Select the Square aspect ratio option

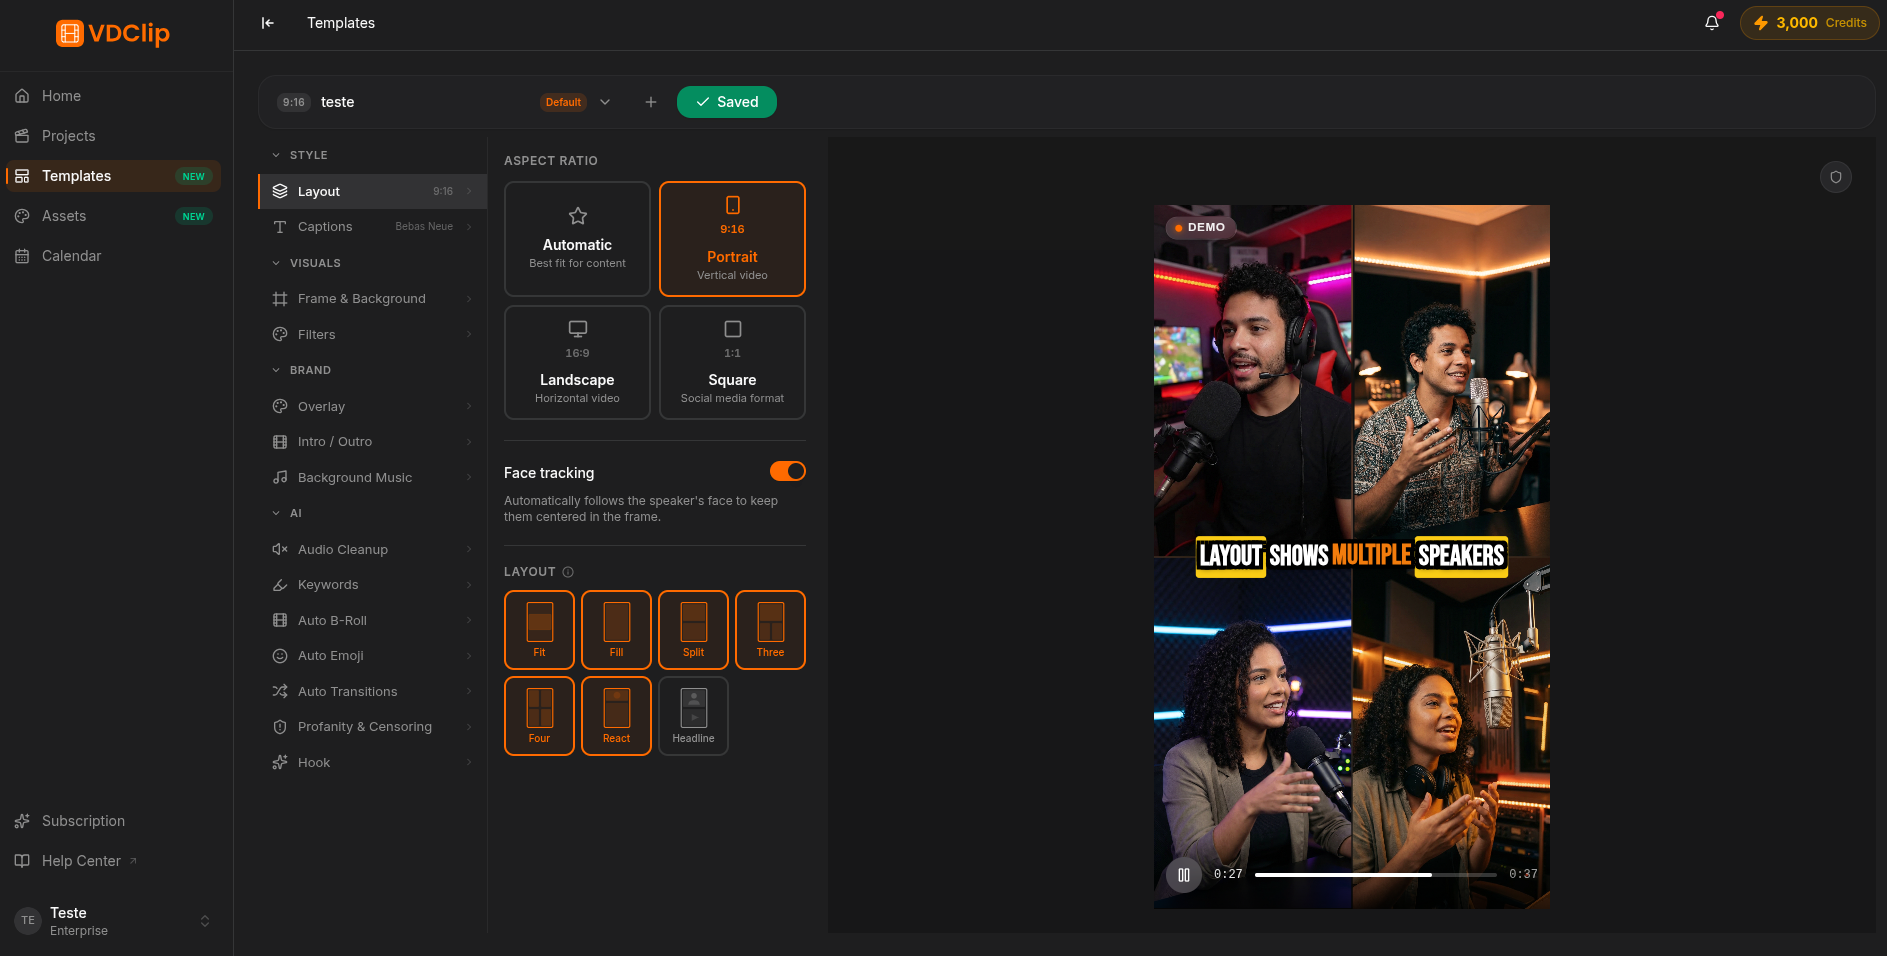point(732,362)
